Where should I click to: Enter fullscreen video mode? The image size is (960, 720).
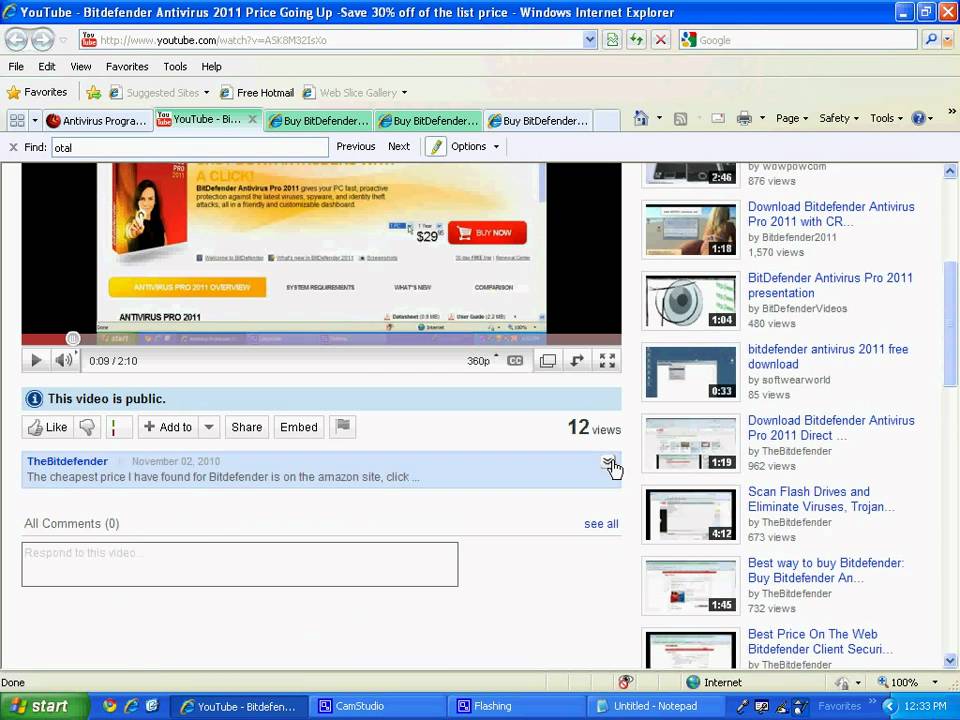[607, 361]
